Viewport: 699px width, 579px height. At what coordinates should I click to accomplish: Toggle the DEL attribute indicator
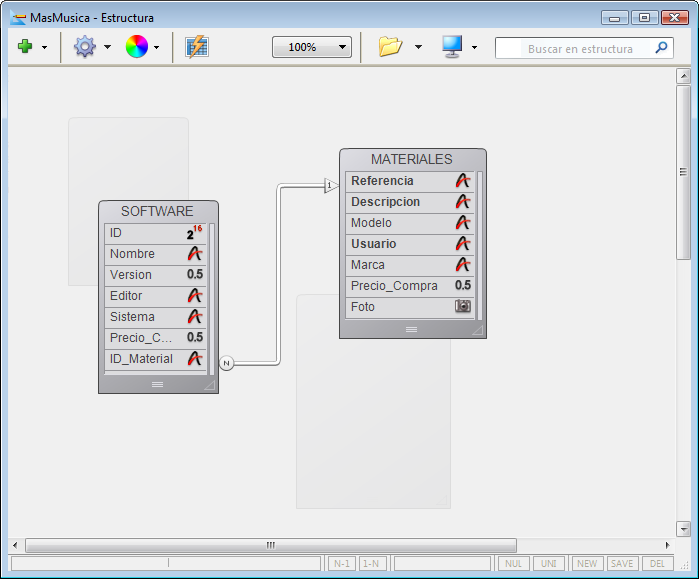point(656,564)
